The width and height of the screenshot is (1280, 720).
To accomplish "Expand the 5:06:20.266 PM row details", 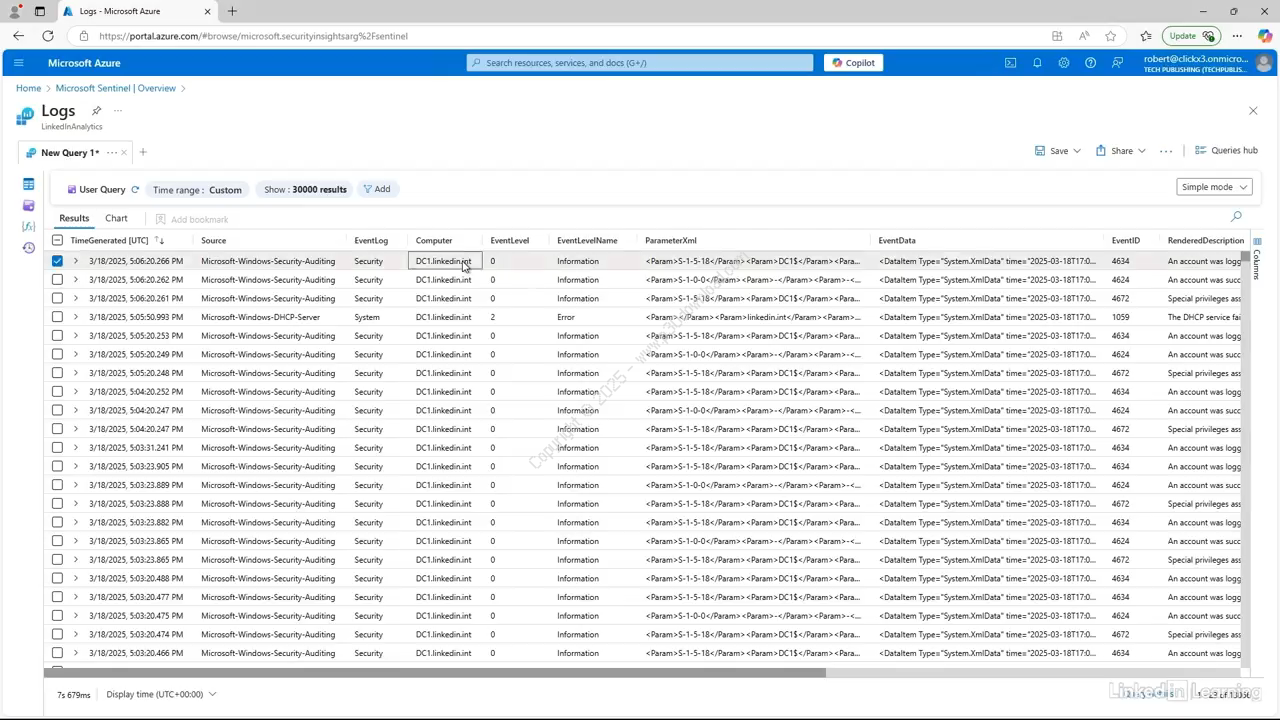I will (76, 261).
